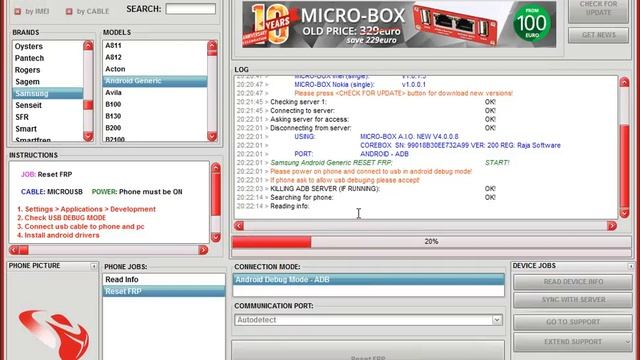Open the Micro-Box anniversary banner
Viewport: 640px width, 360px height.
click(399, 24)
